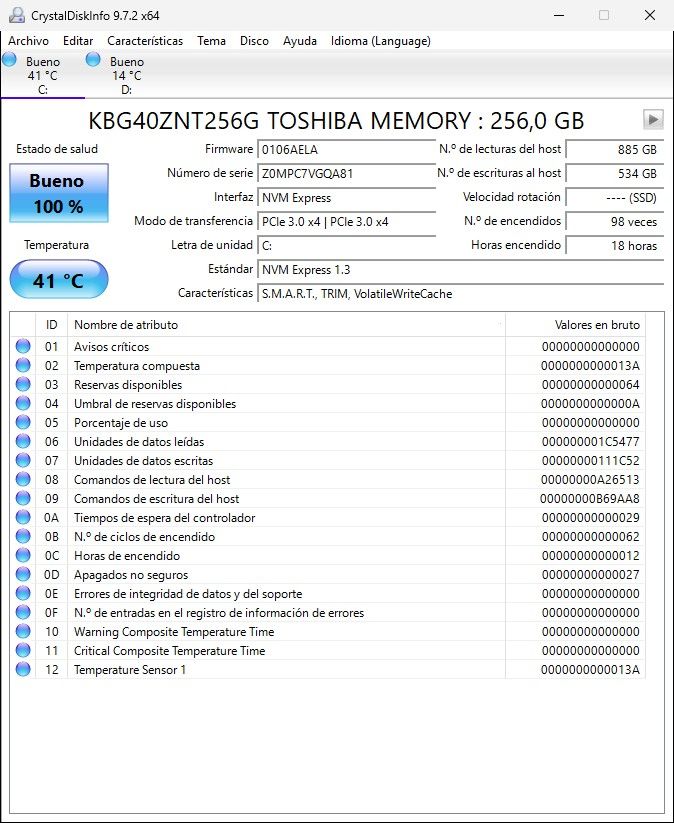Click the CrystalDiskInfo title bar app icon
This screenshot has height=823, width=674.
click(x=17, y=15)
